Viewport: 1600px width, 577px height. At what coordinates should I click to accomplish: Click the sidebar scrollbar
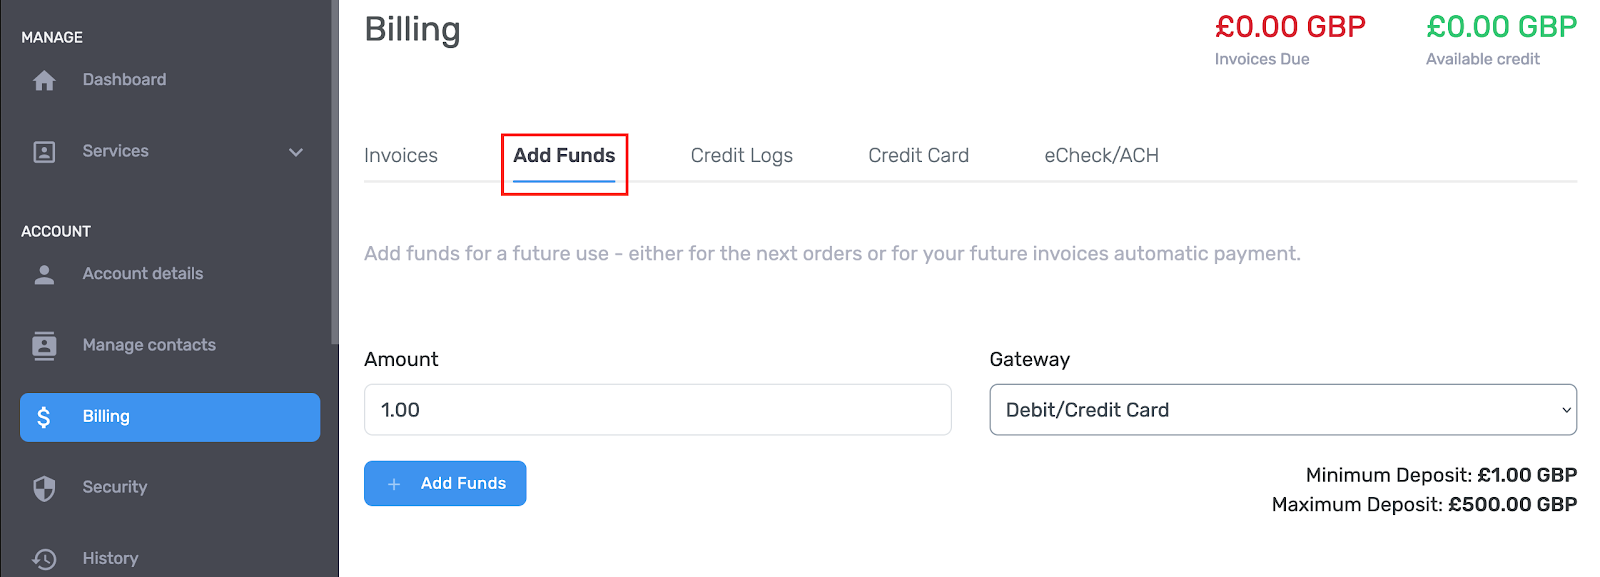pyautogui.click(x=334, y=170)
